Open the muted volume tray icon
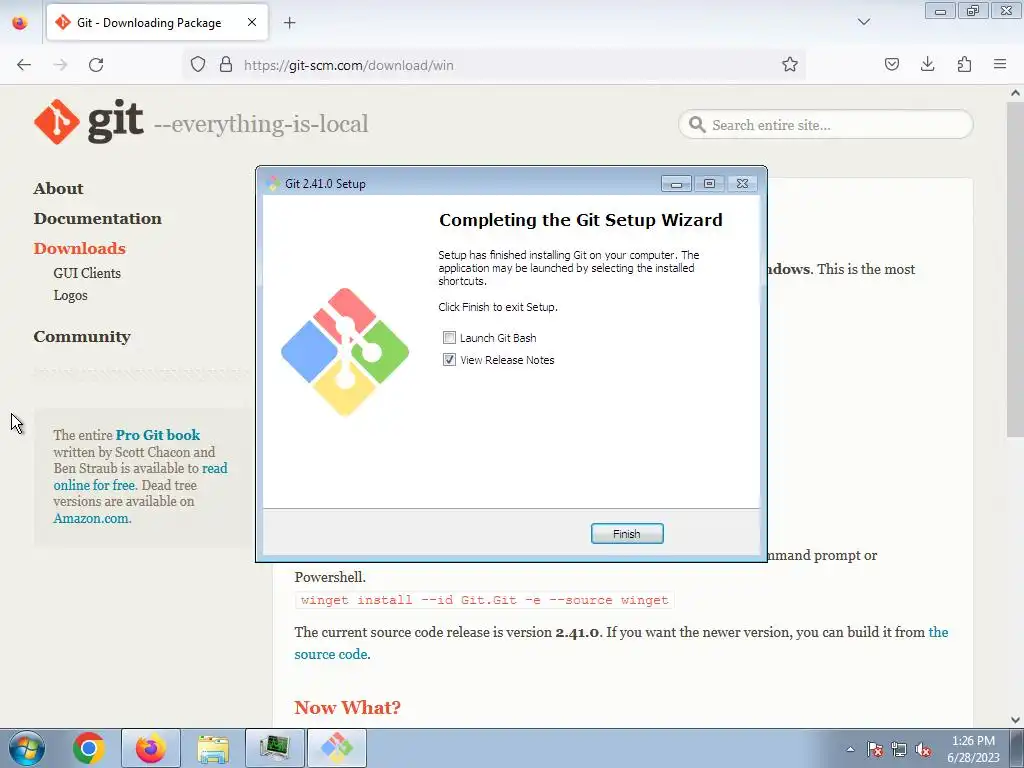The height and width of the screenshot is (768, 1024). coord(923,750)
